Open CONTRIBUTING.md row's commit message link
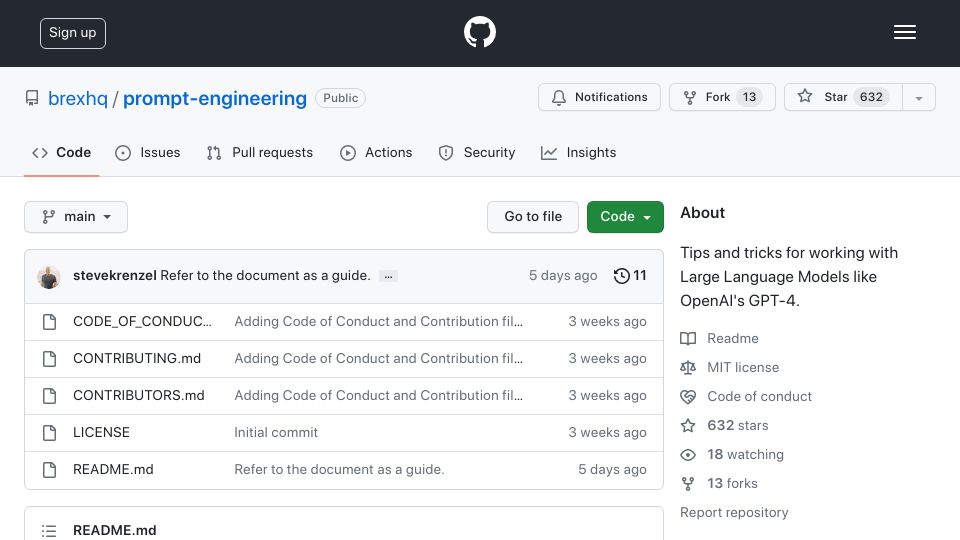 pyautogui.click(x=378, y=358)
